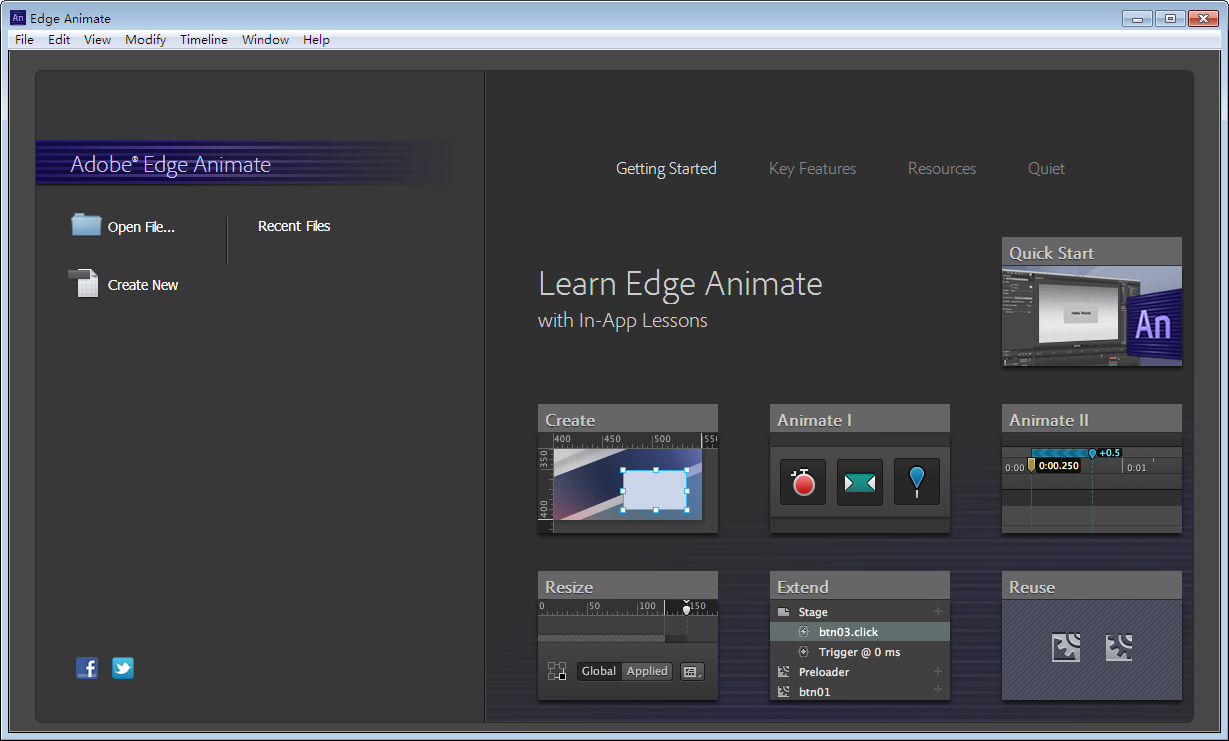This screenshot has width=1229, height=741.
Task: Open the Facebook icon link
Action: pos(87,668)
